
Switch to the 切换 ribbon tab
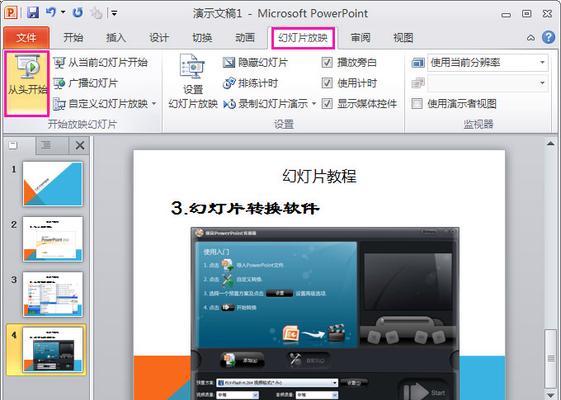click(202, 38)
